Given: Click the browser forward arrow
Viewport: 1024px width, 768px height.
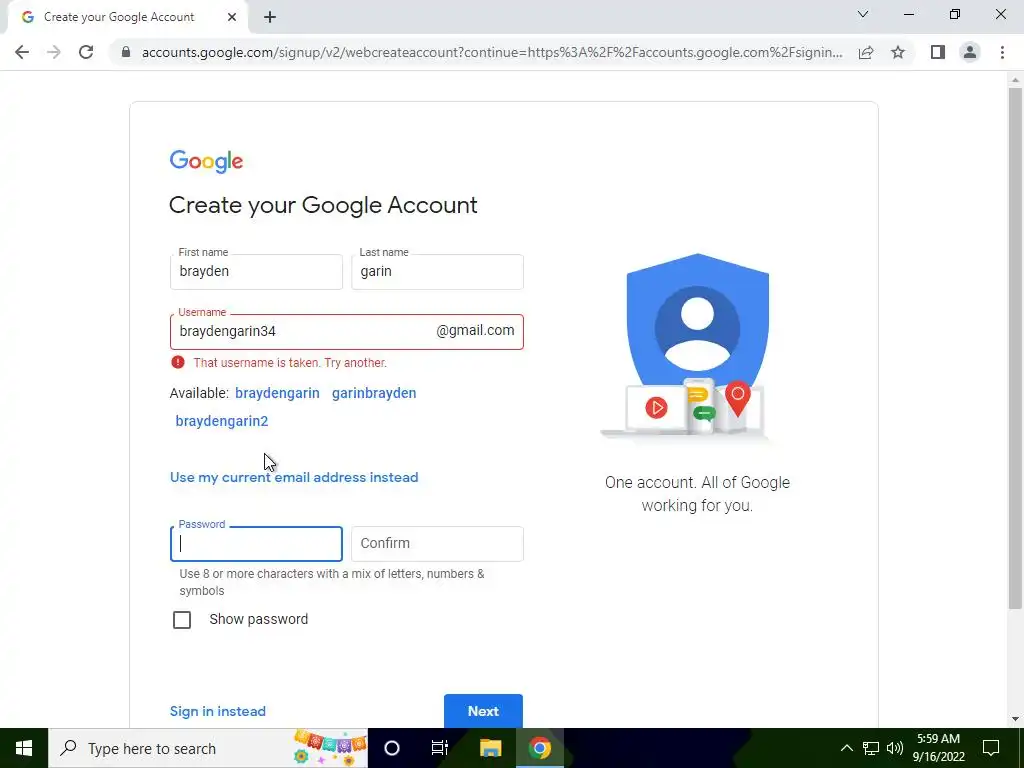Looking at the screenshot, I should 54,52.
